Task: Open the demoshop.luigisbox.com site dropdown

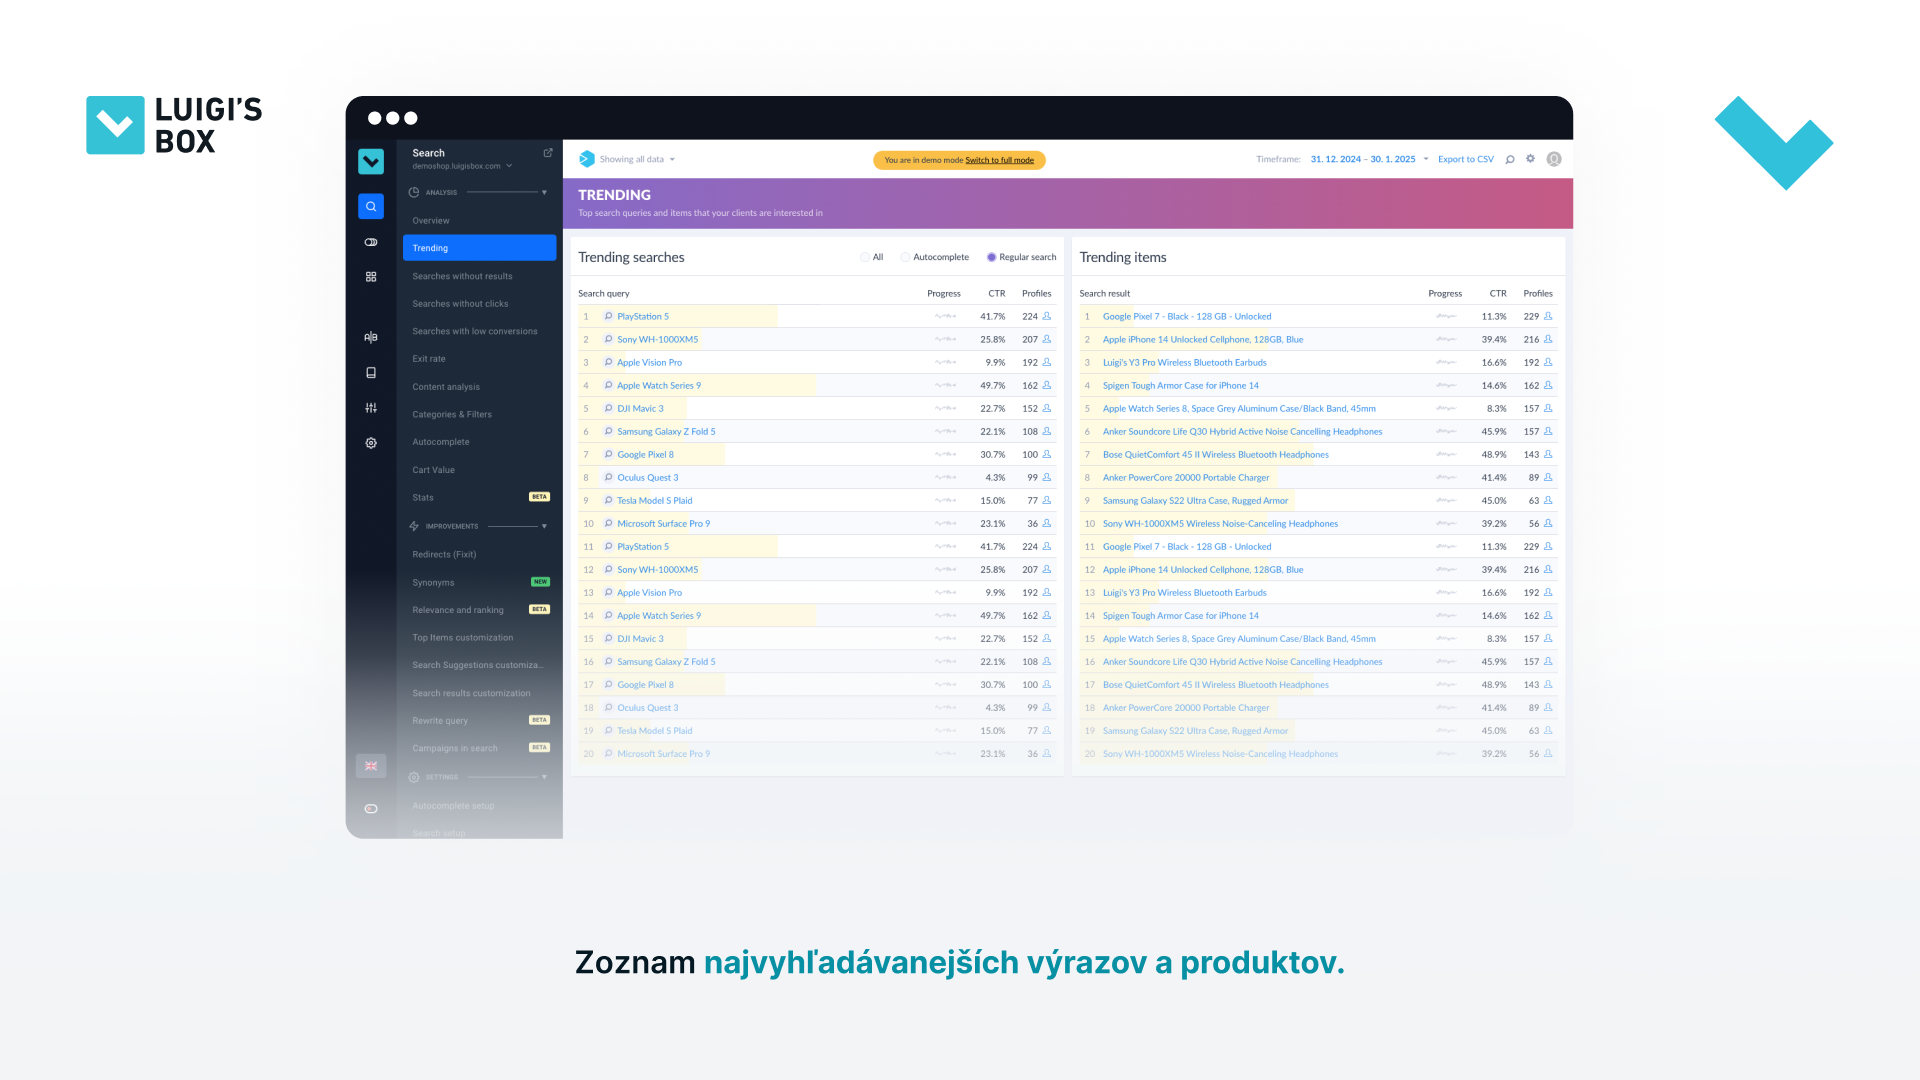Action: 462,166
